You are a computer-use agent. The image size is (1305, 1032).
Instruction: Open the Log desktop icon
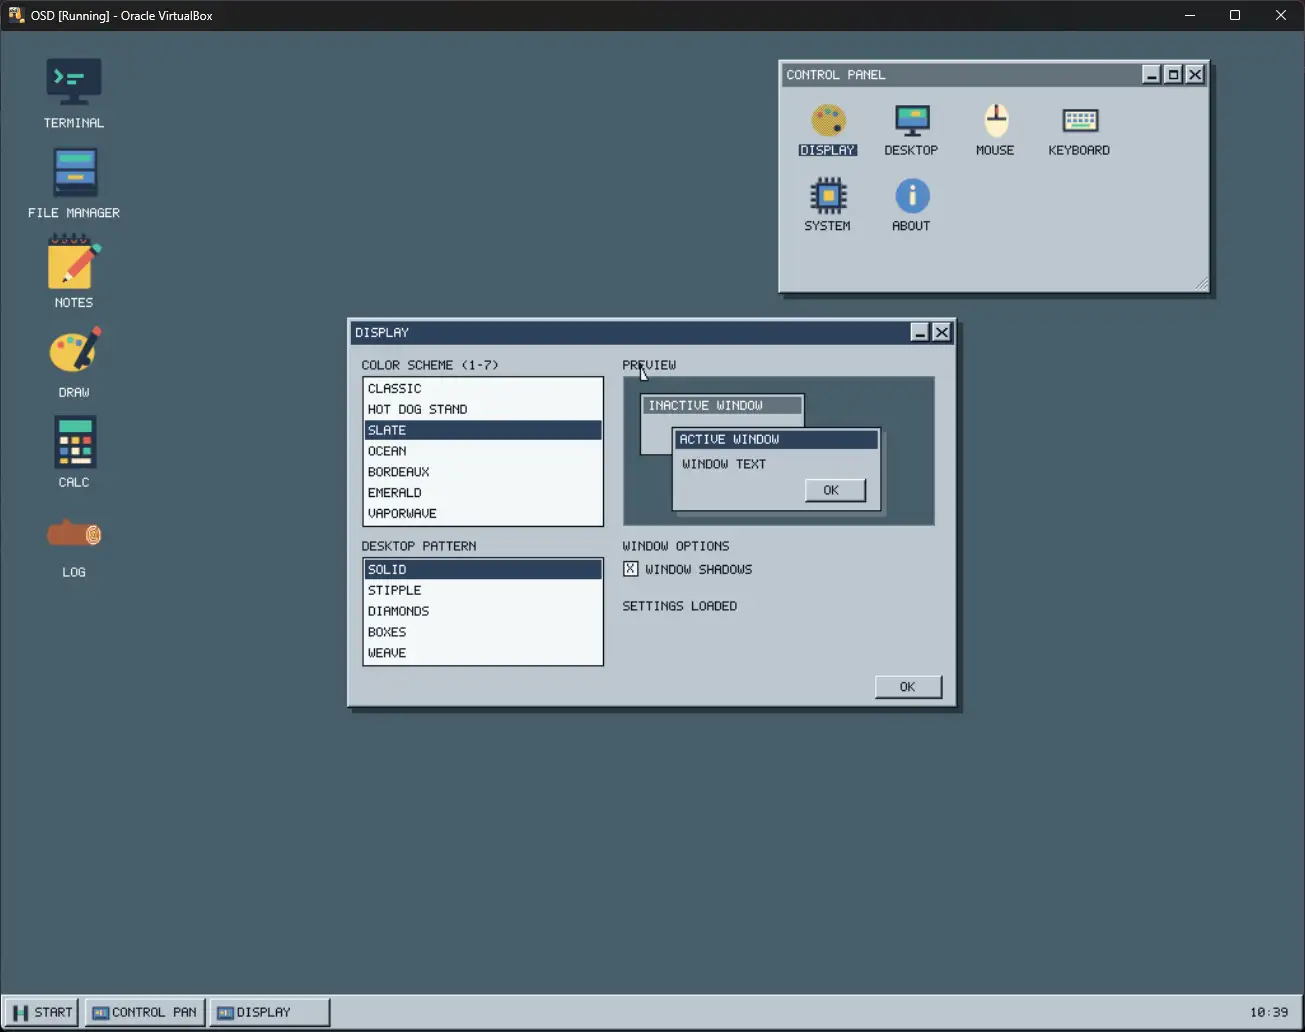(74, 546)
